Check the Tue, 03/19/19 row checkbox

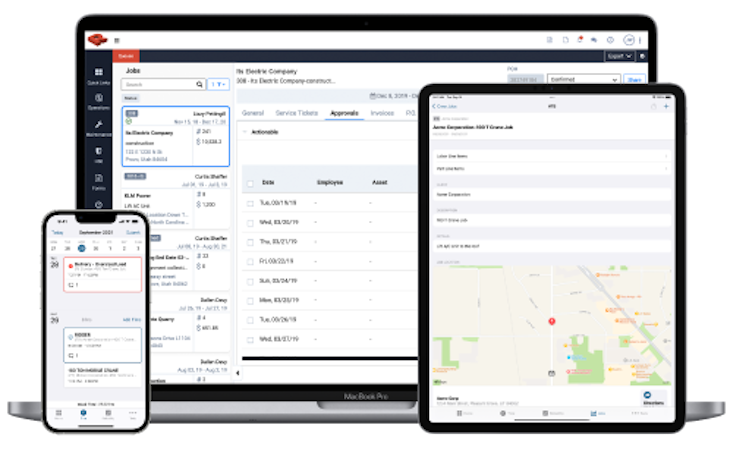point(250,203)
